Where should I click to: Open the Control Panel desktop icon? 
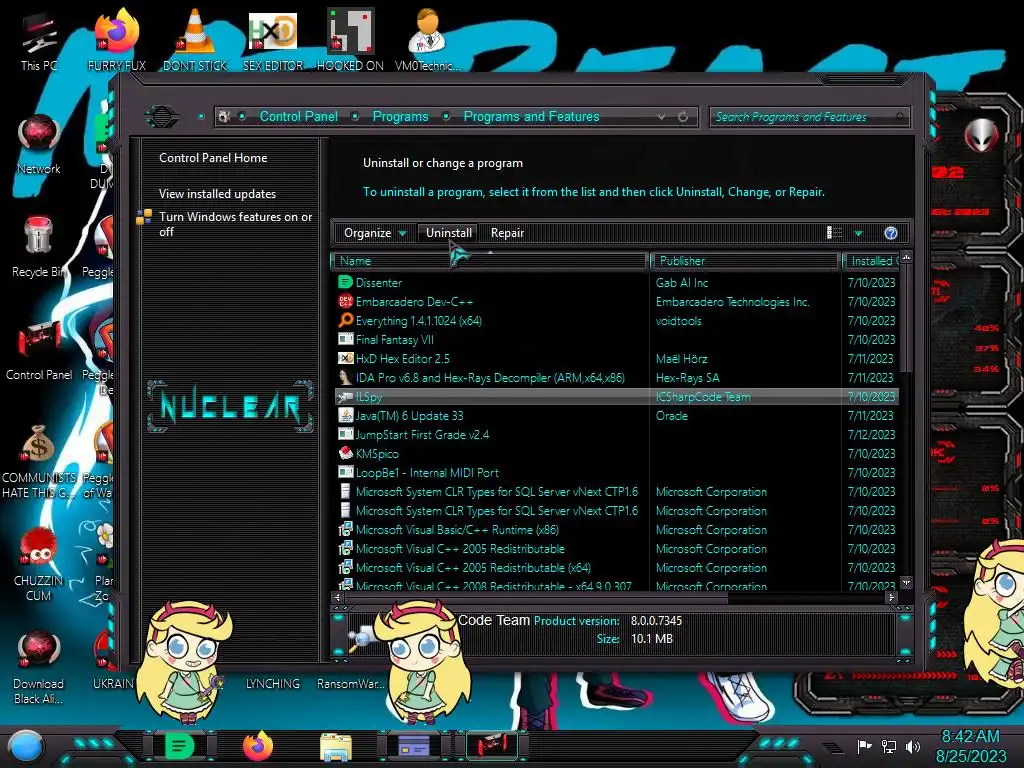pyautogui.click(x=39, y=351)
